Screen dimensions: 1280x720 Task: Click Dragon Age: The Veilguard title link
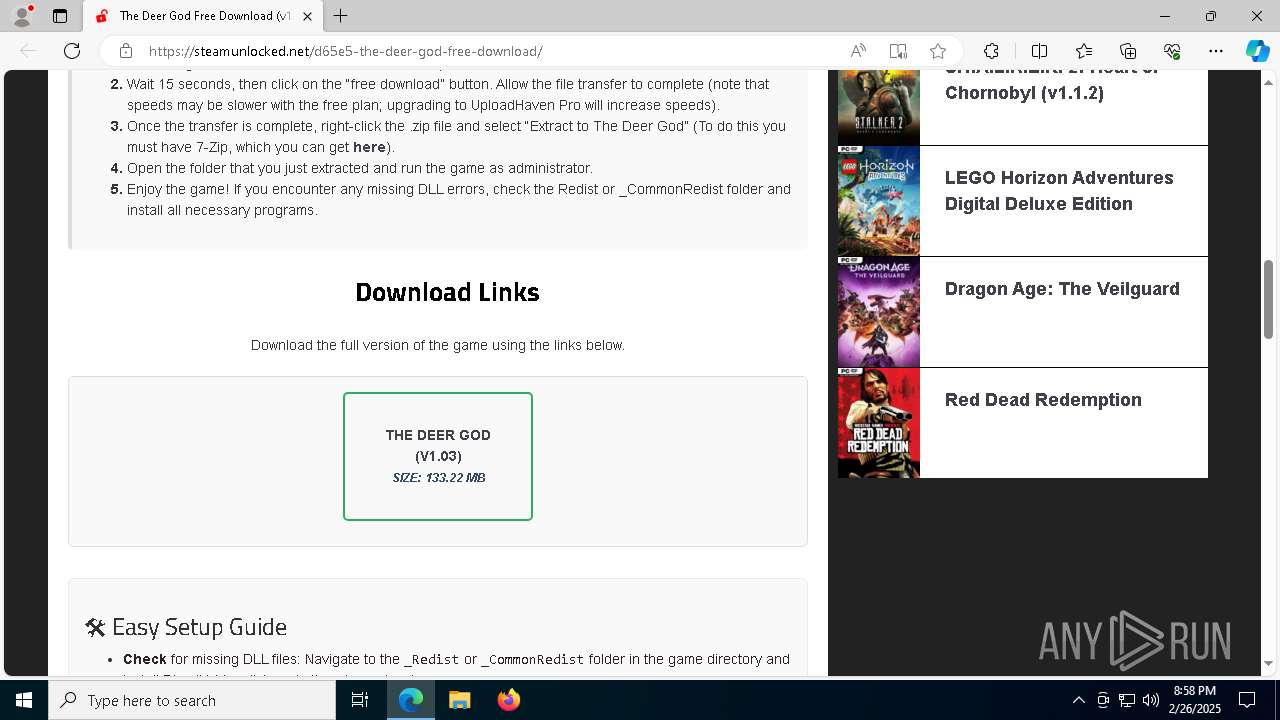pyautogui.click(x=1062, y=288)
